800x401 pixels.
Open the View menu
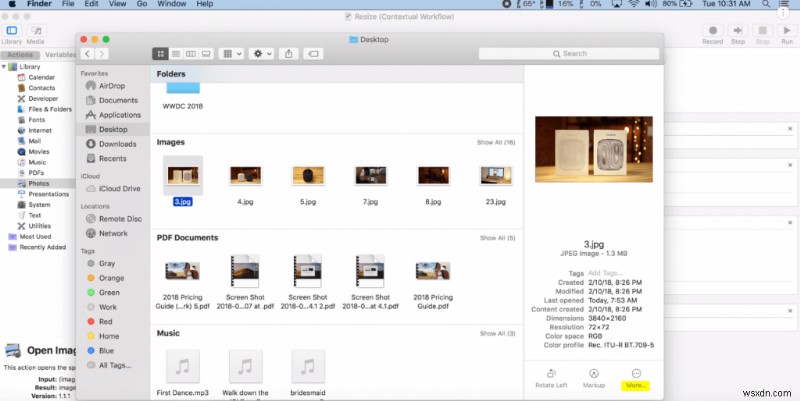point(117,4)
